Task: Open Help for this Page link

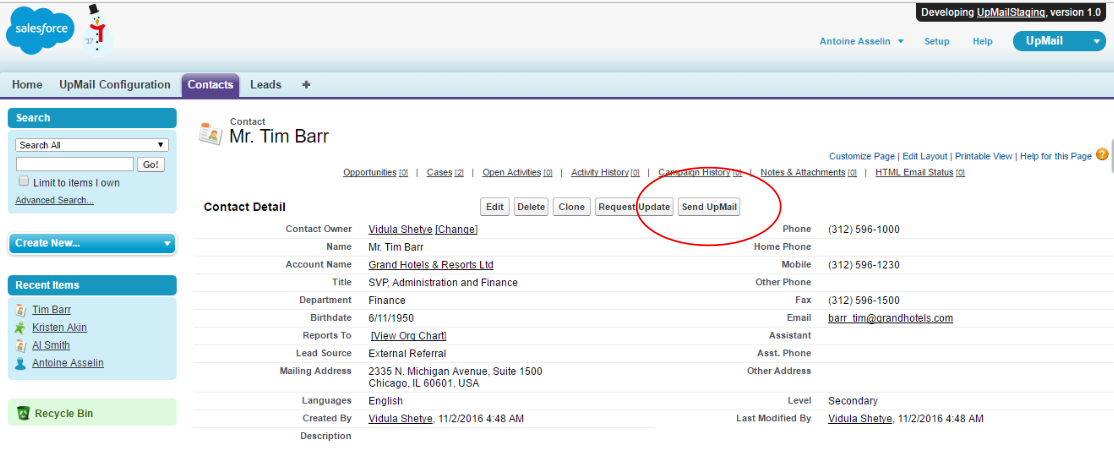Action: tap(1056, 156)
